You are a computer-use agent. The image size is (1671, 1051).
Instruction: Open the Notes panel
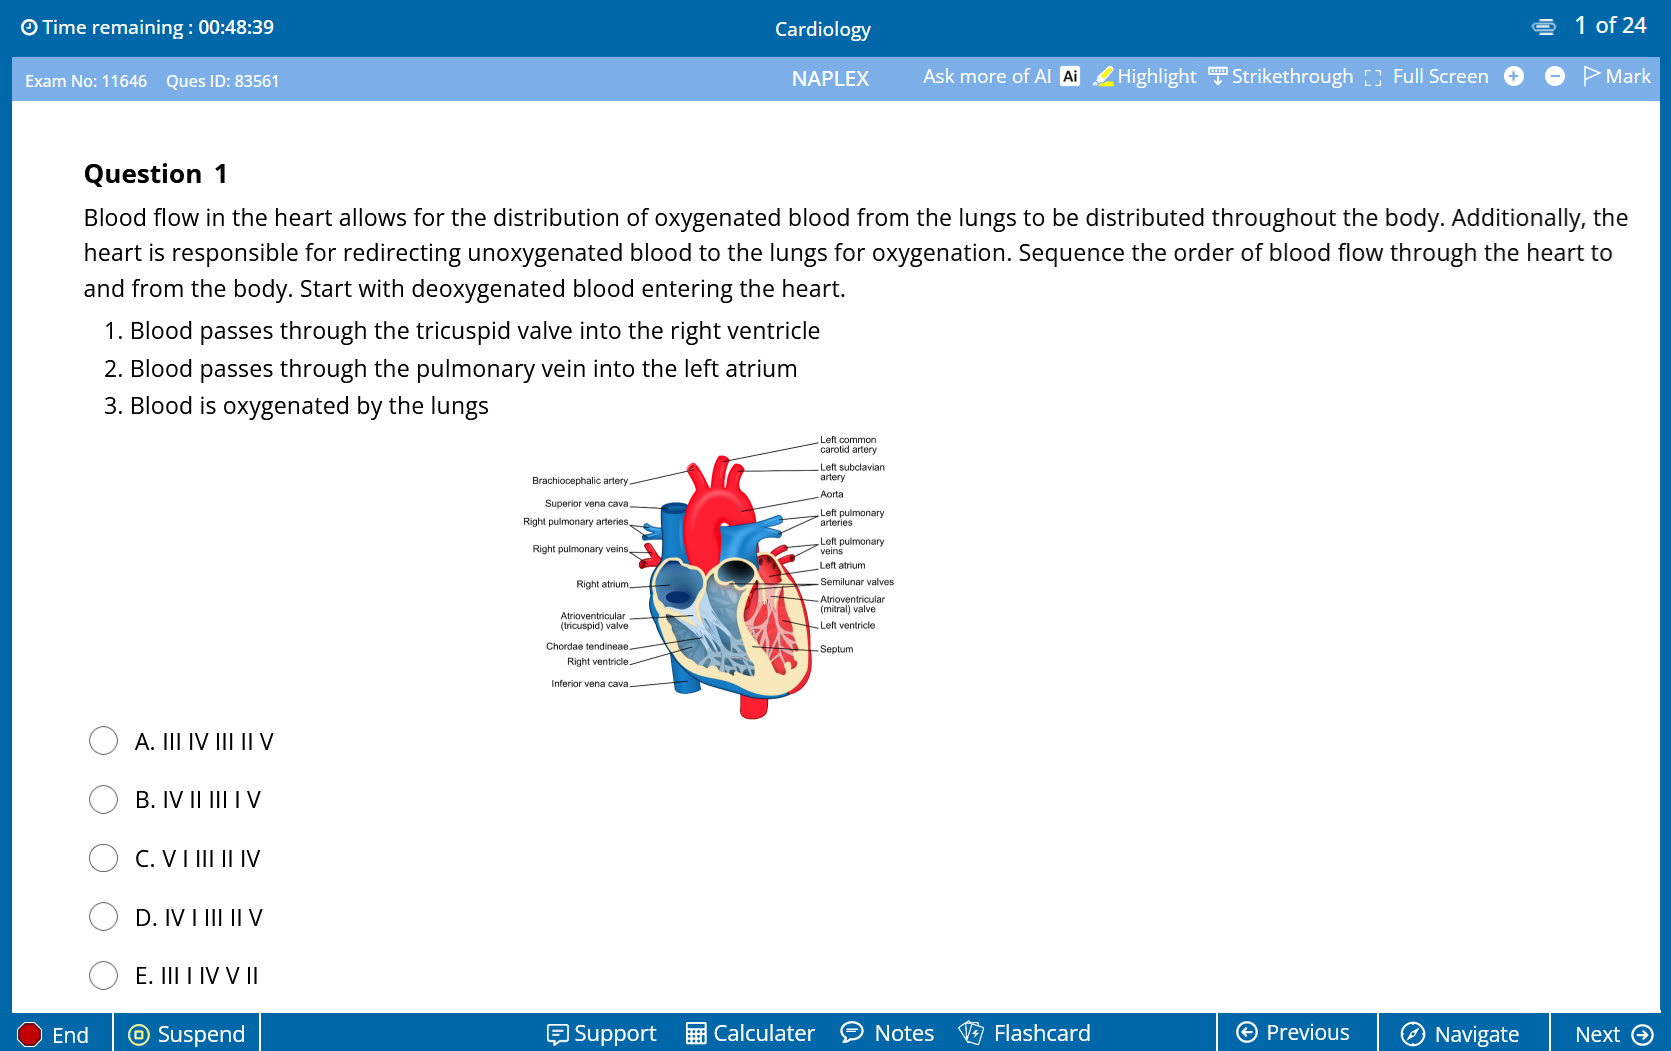tap(888, 1033)
